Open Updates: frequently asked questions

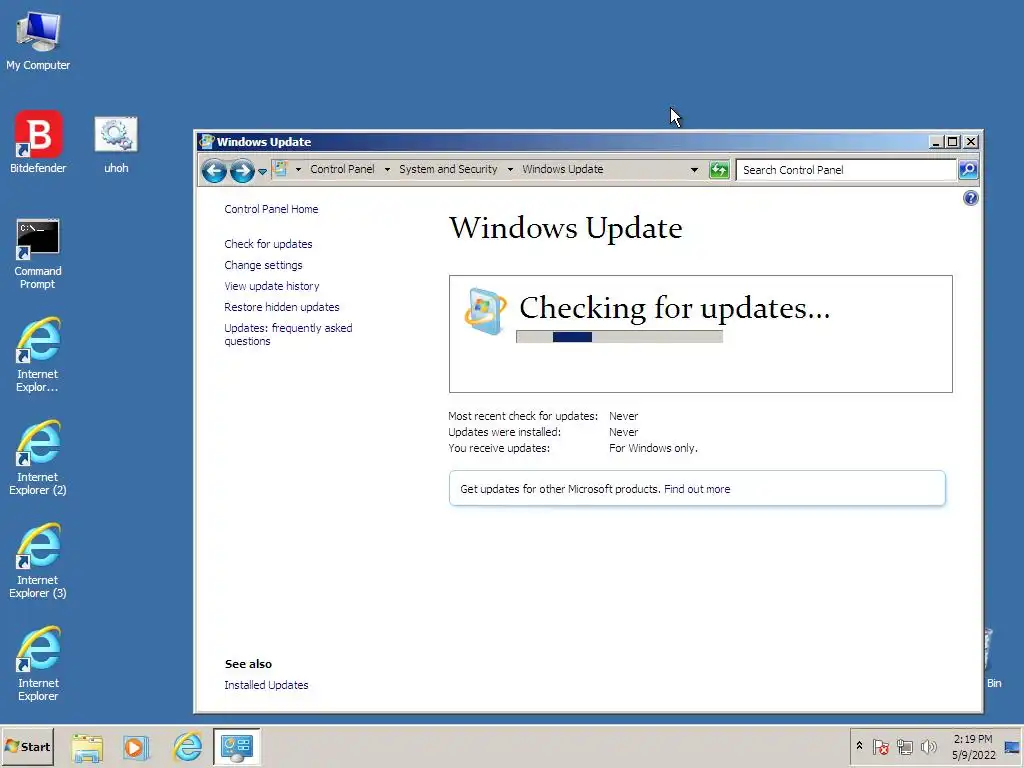pos(288,334)
